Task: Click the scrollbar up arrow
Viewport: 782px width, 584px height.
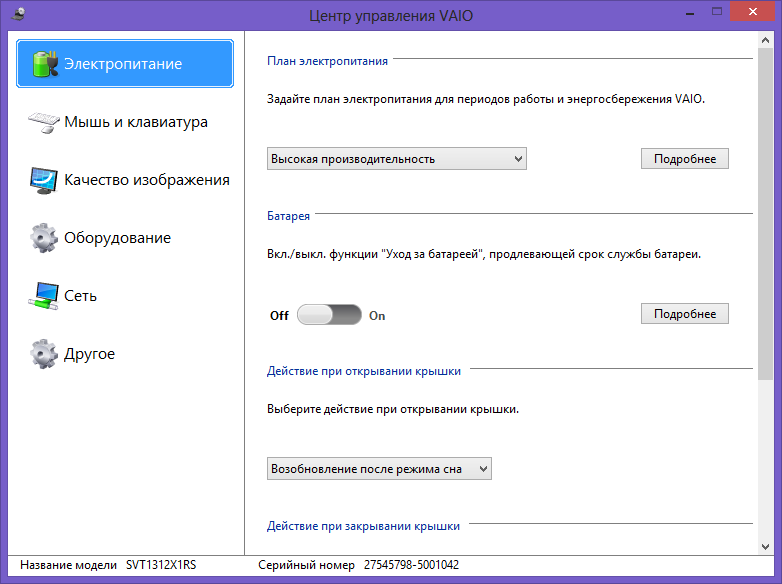Action: (x=766, y=40)
